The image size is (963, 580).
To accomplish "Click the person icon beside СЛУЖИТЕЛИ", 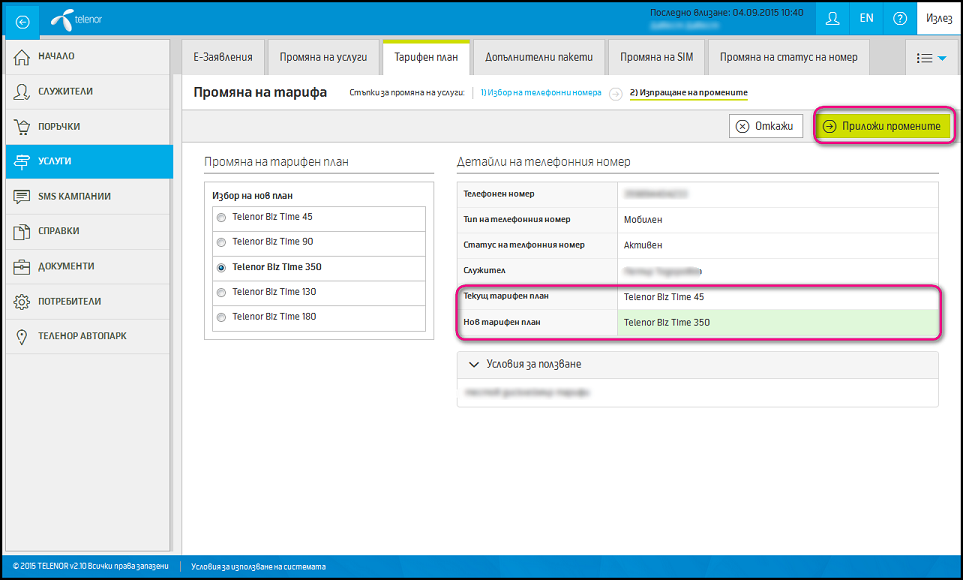I will pyautogui.click(x=21, y=92).
